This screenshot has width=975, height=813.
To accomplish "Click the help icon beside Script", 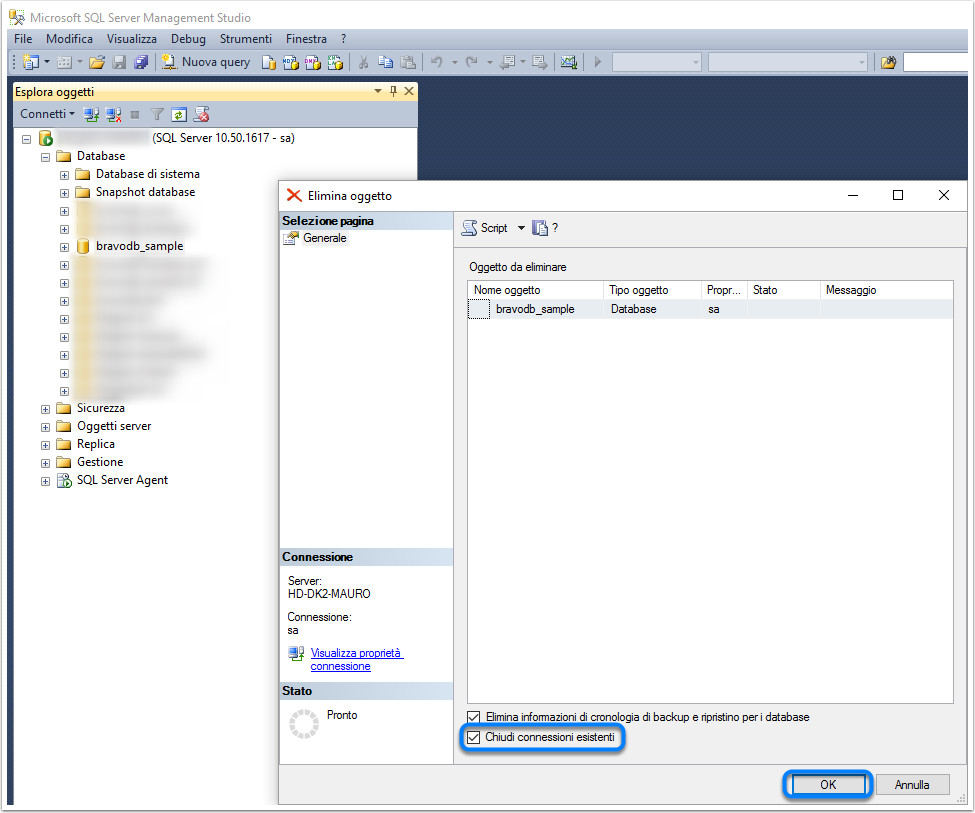I will (555, 228).
